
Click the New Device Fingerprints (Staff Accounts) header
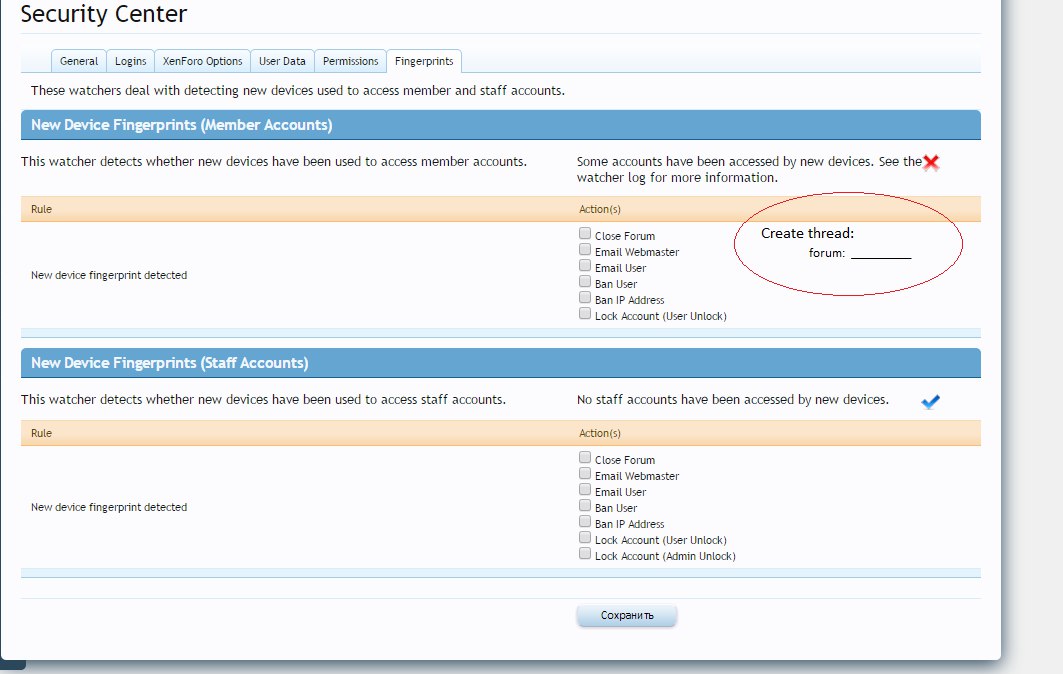pos(500,363)
